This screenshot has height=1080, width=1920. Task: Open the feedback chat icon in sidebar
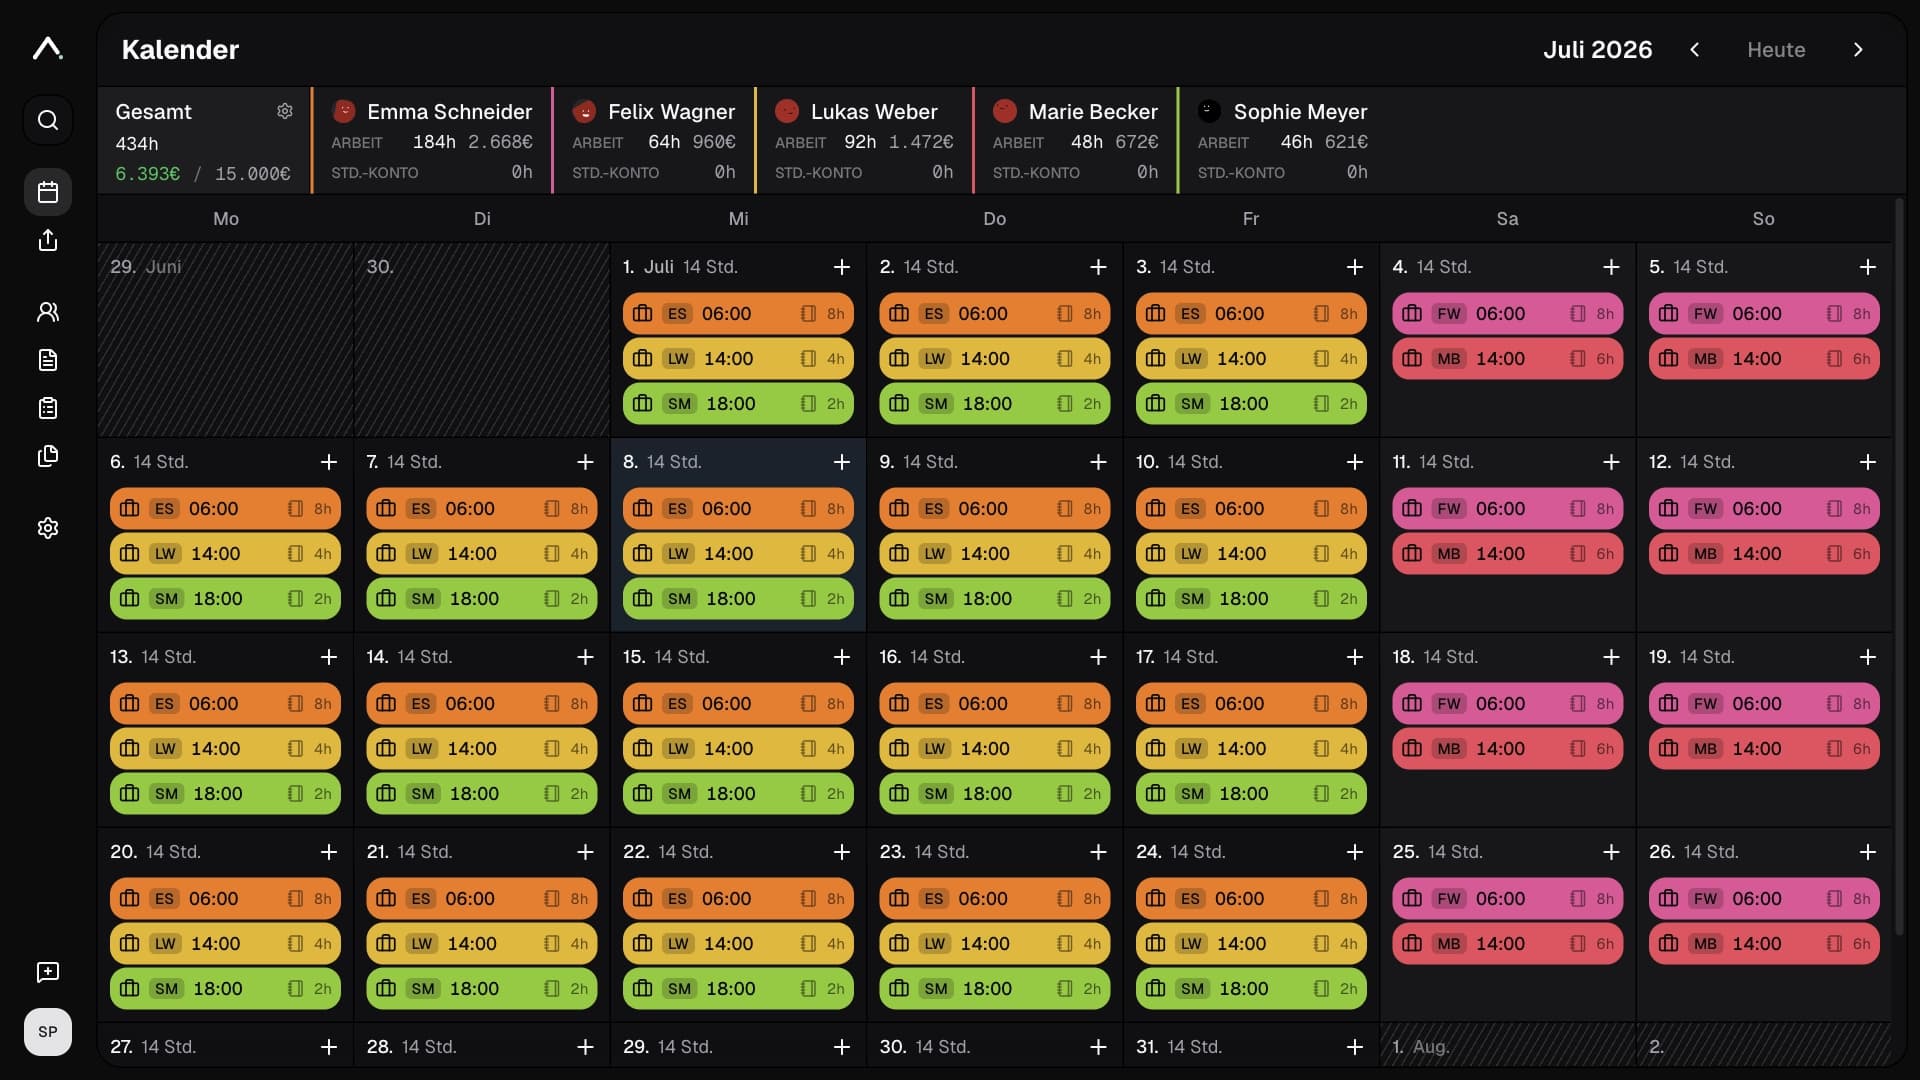point(48,972)
